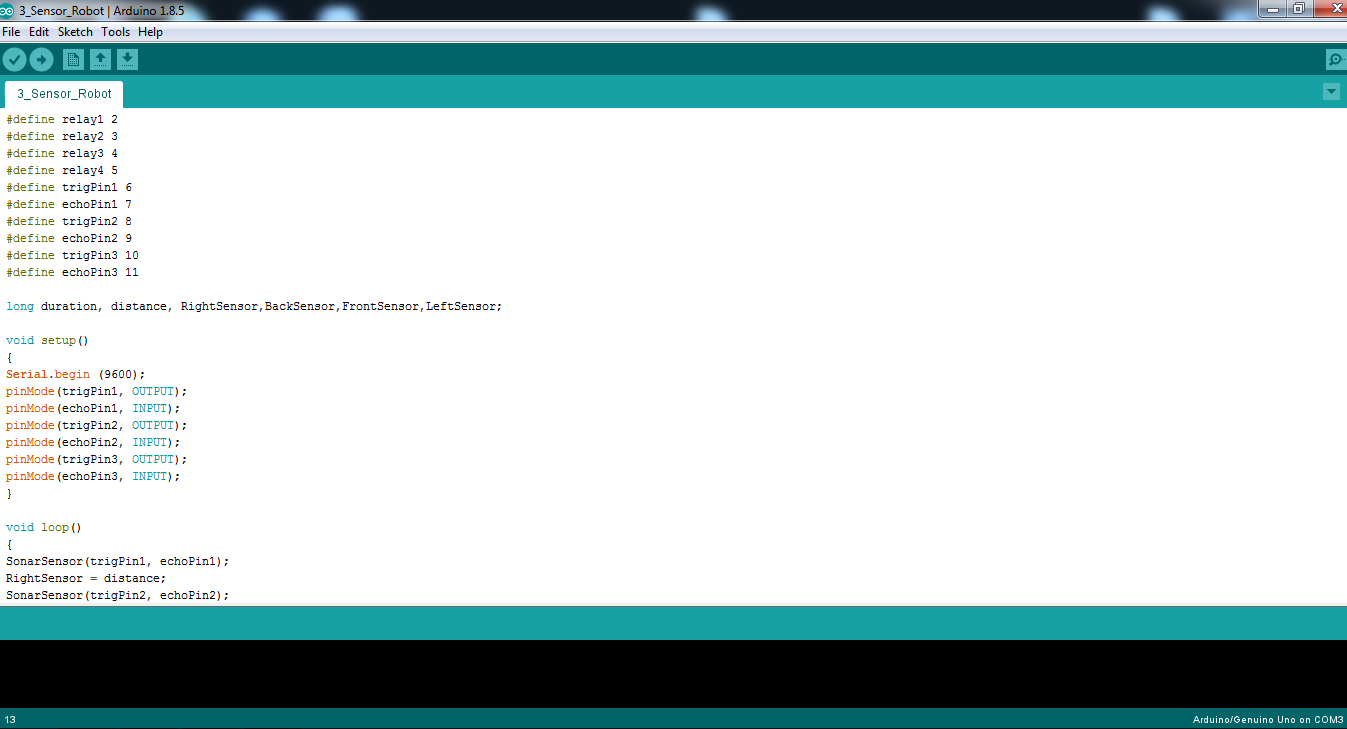Click the Verify sketch checkmark icon
The width and height of the screenshot is (1347, 729).
tap(14, 60)
